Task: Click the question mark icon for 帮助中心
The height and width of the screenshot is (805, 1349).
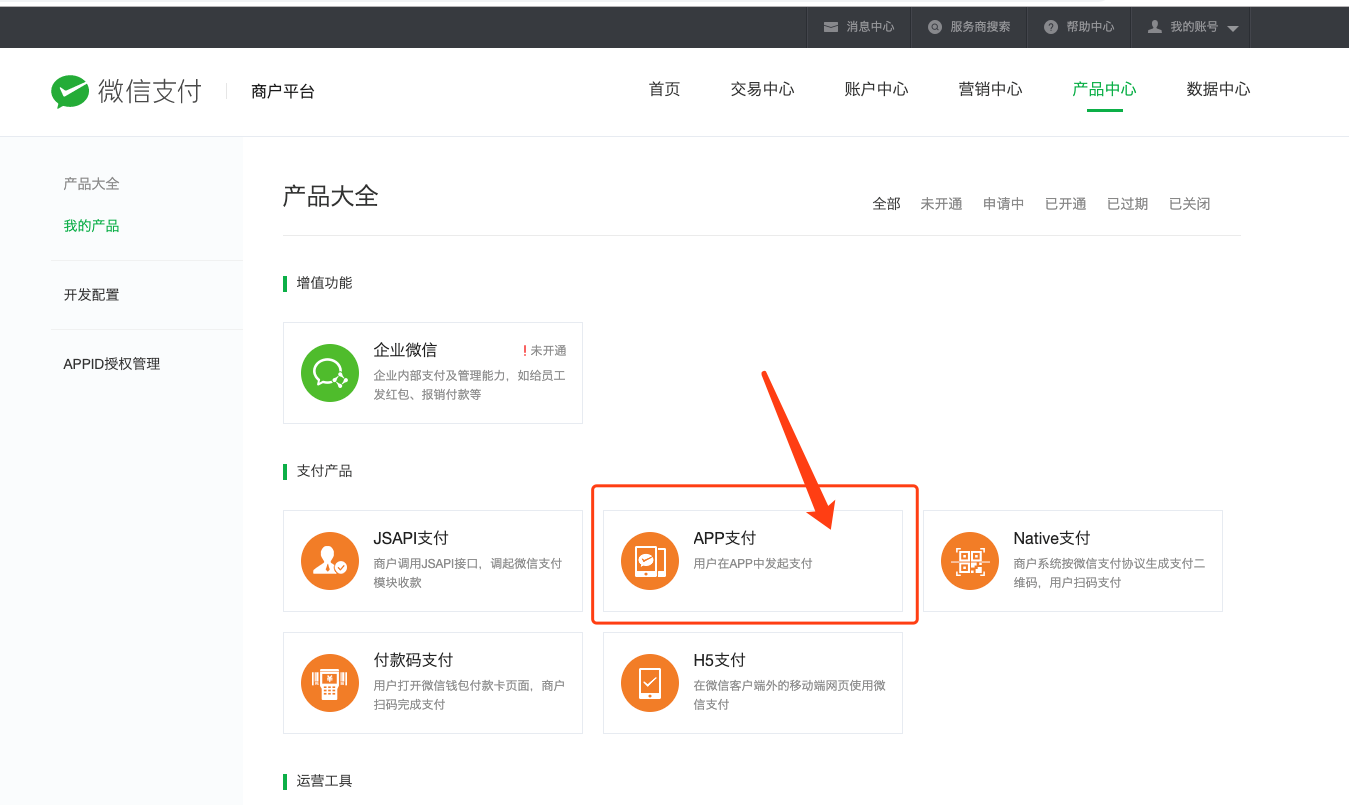Action: (x=1051, y=27)
